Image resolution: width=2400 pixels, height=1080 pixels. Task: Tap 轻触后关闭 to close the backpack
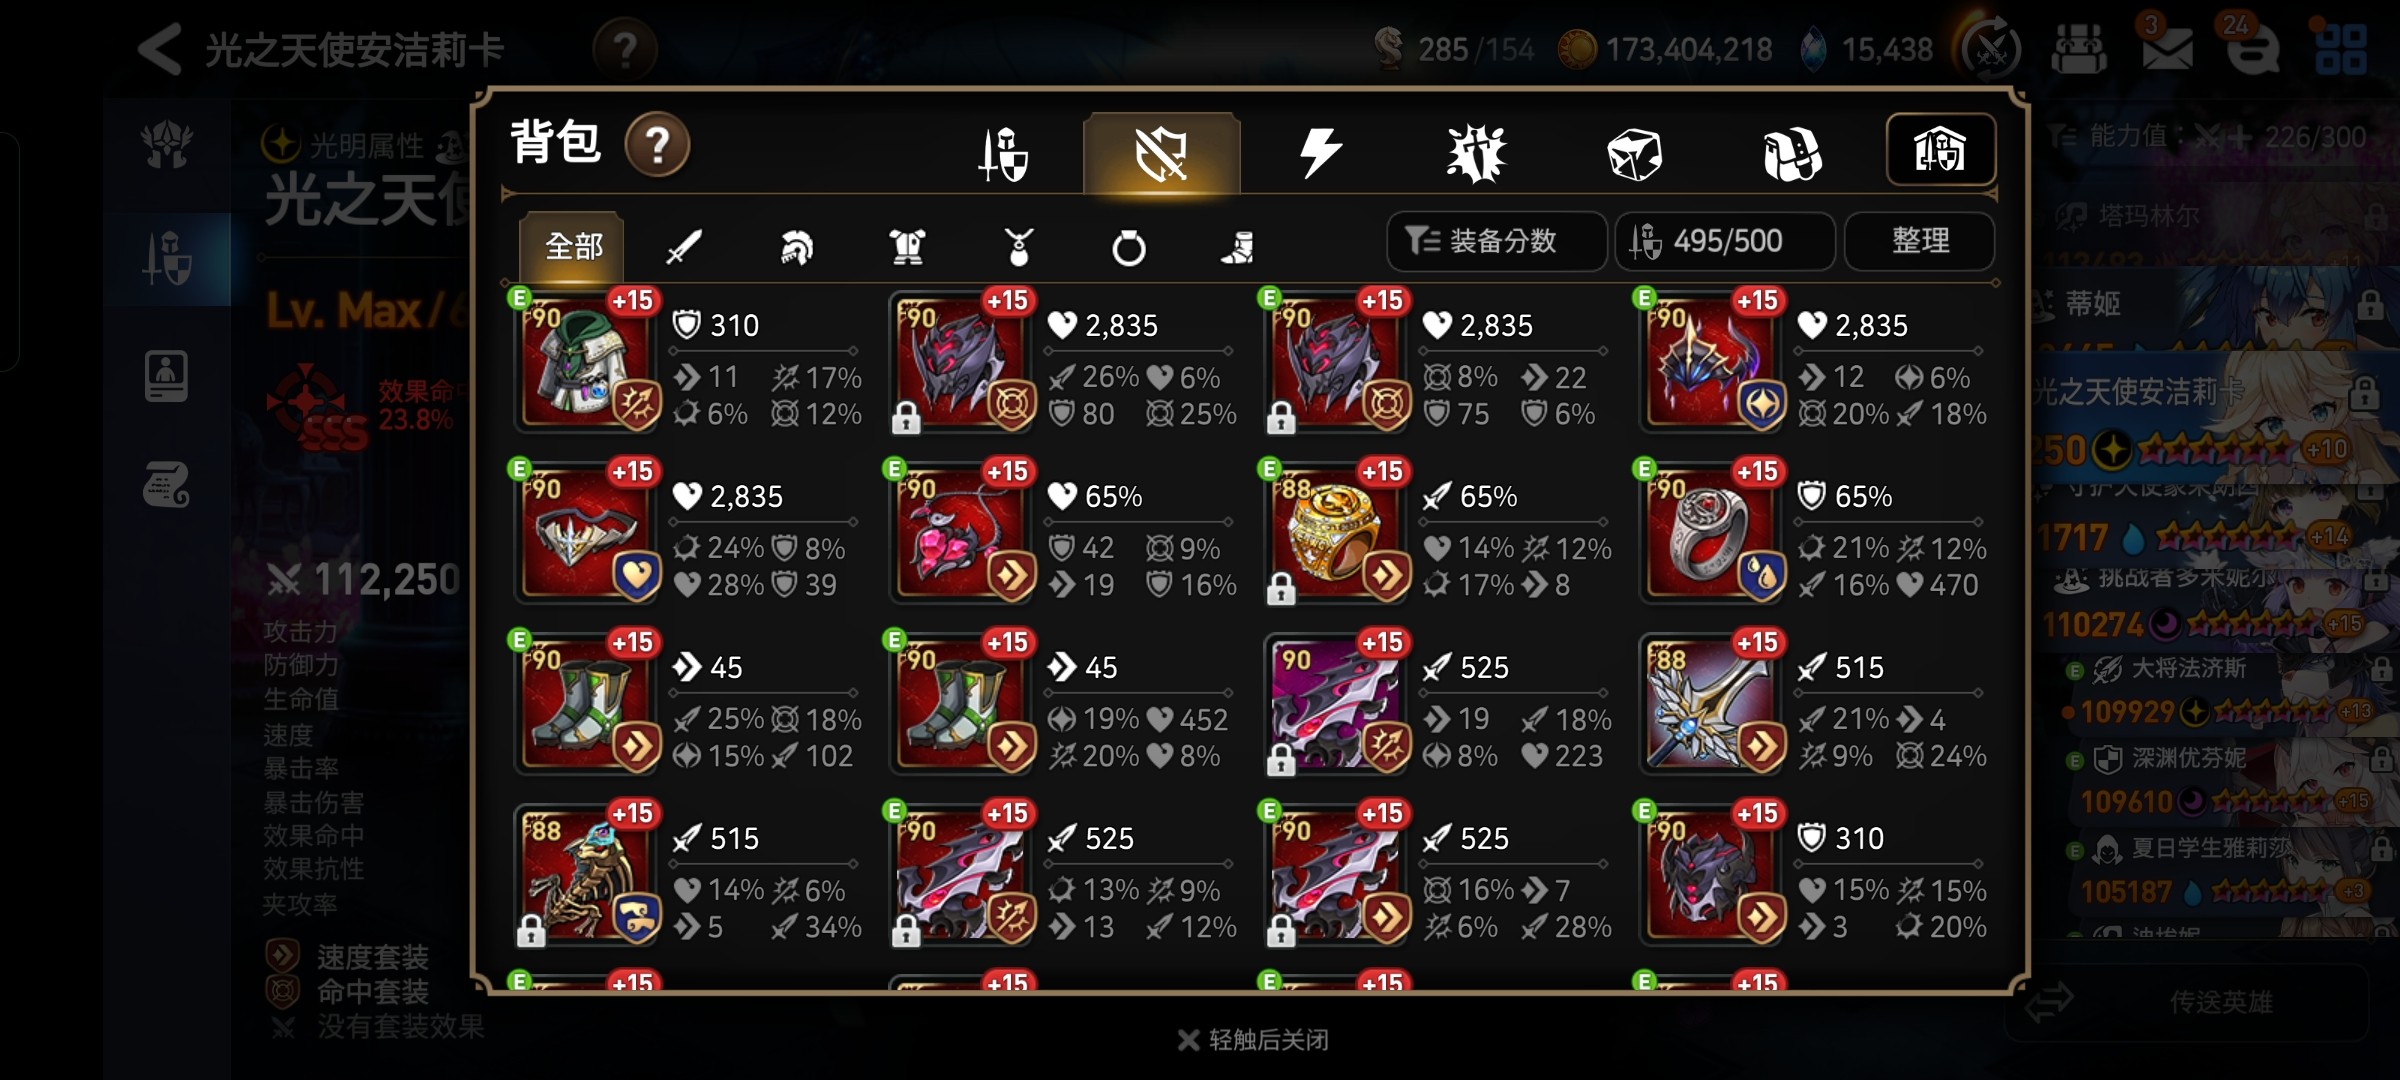point(1254,1040)
